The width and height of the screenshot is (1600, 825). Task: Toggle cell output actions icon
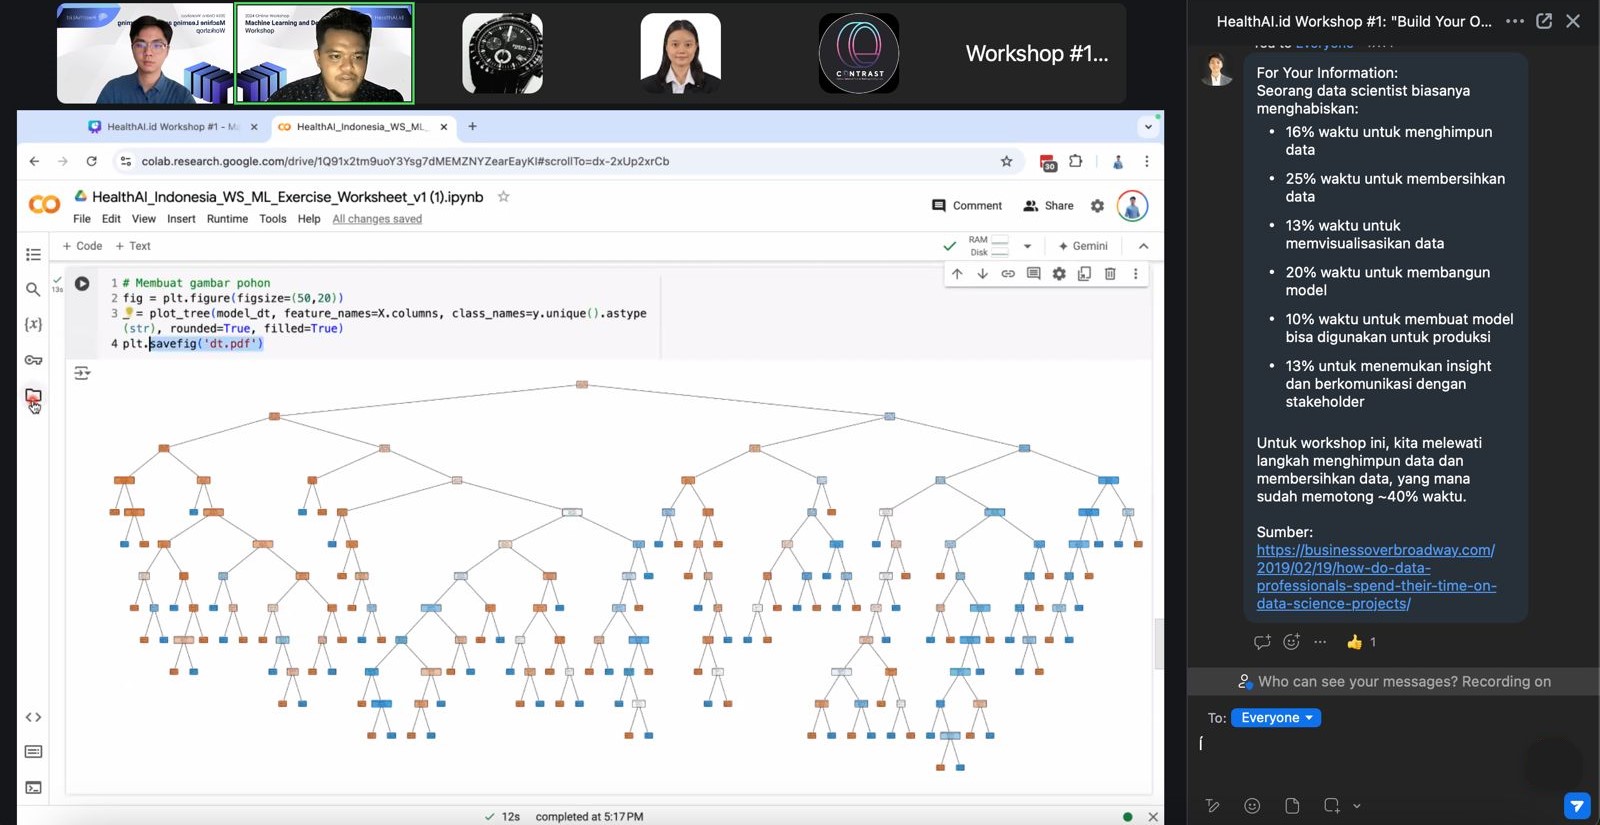[x=82, y=373]
